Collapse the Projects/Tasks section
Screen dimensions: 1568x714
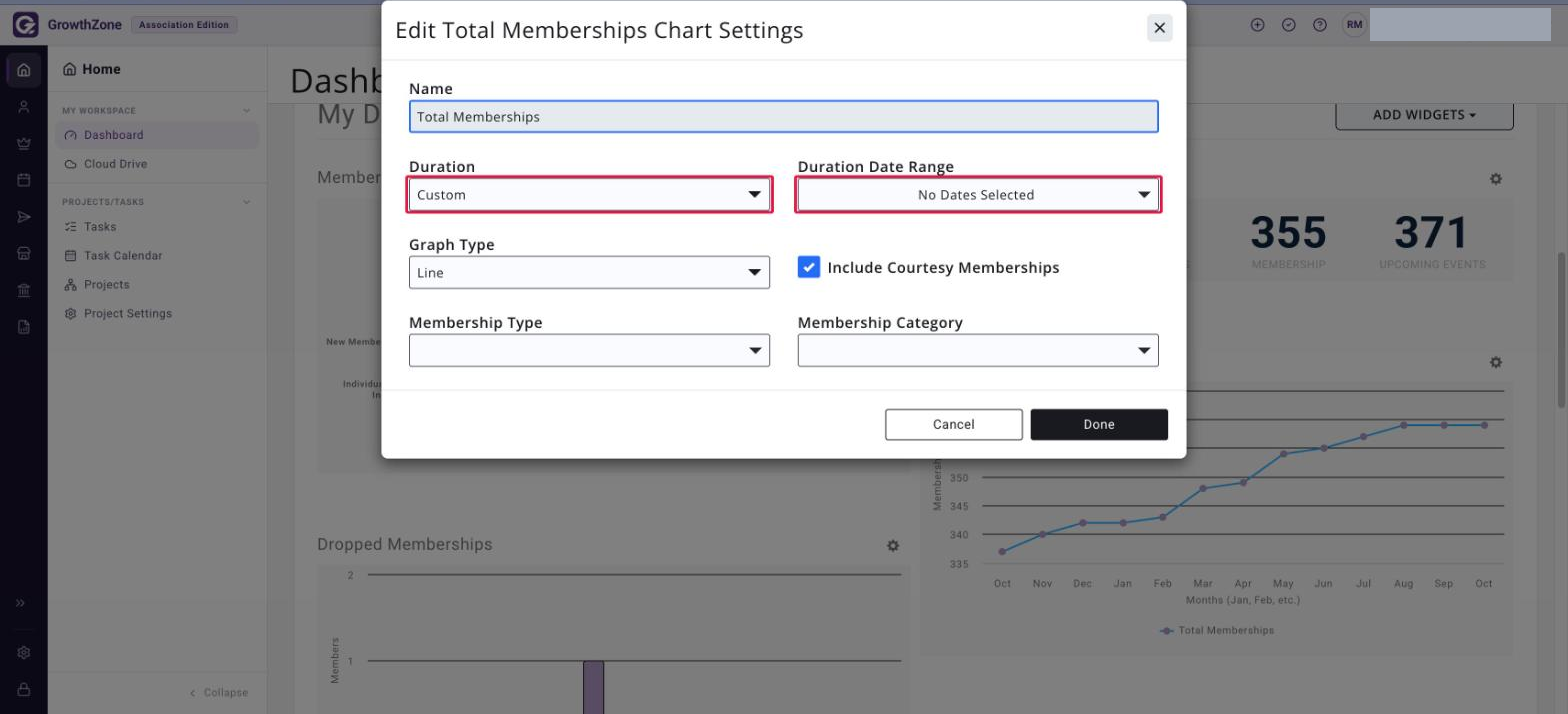[x=247, y=202]
